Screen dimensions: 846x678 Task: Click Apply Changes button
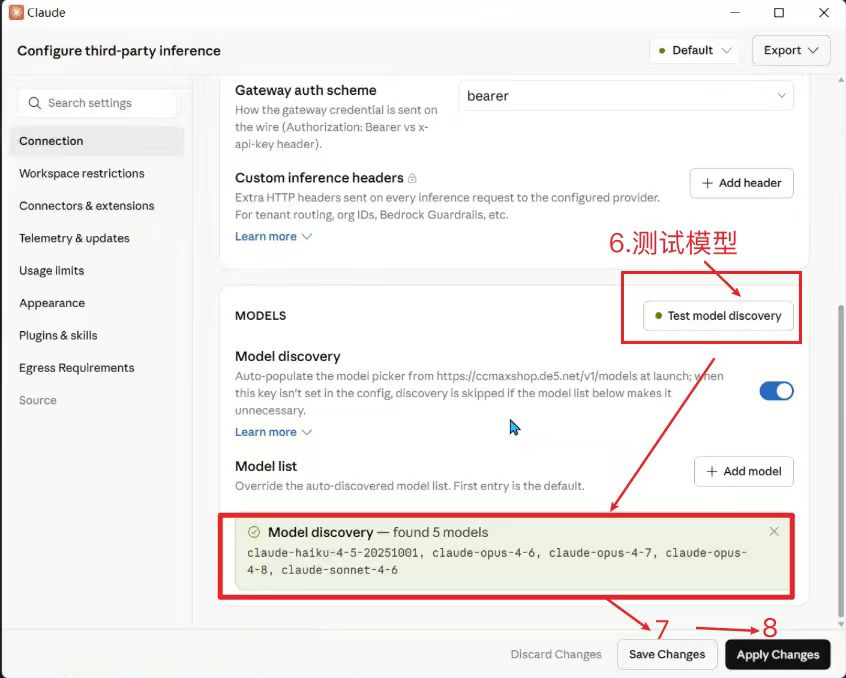point(777,654)
